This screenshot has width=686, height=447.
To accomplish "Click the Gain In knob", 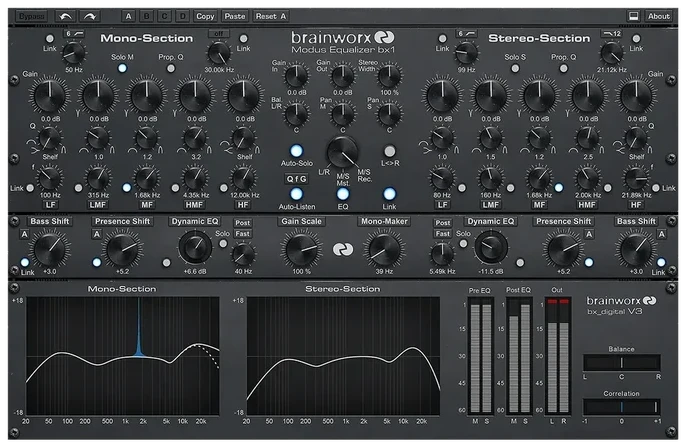I will tap(296, 75).
